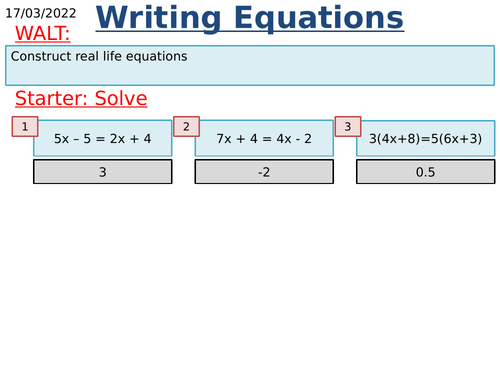Select the 3(4x+8)=5(6x+3) equation box
Image resolution: width=500 pixels, height=375 pixels.
coord(426,138)
